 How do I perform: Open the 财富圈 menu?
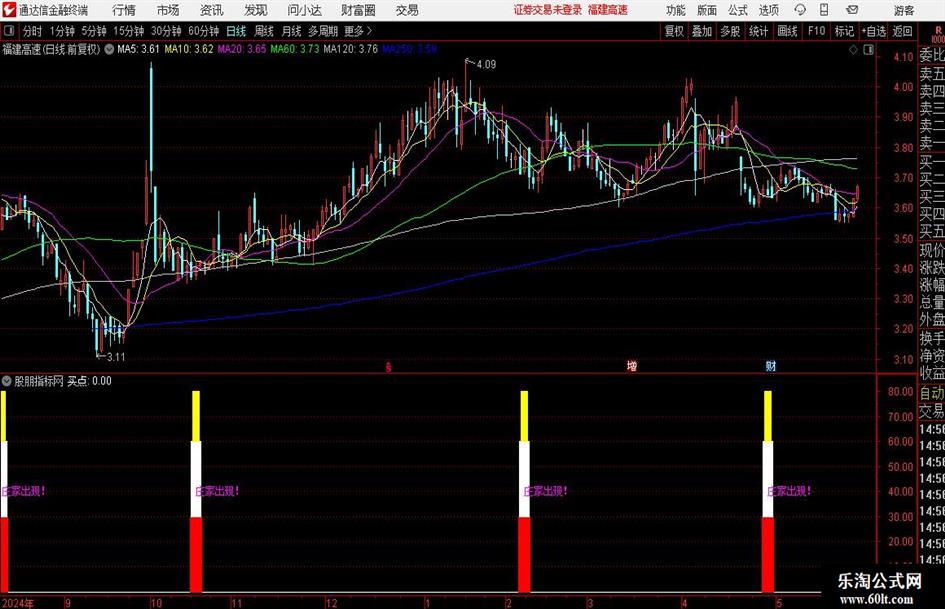coord(358,10)
